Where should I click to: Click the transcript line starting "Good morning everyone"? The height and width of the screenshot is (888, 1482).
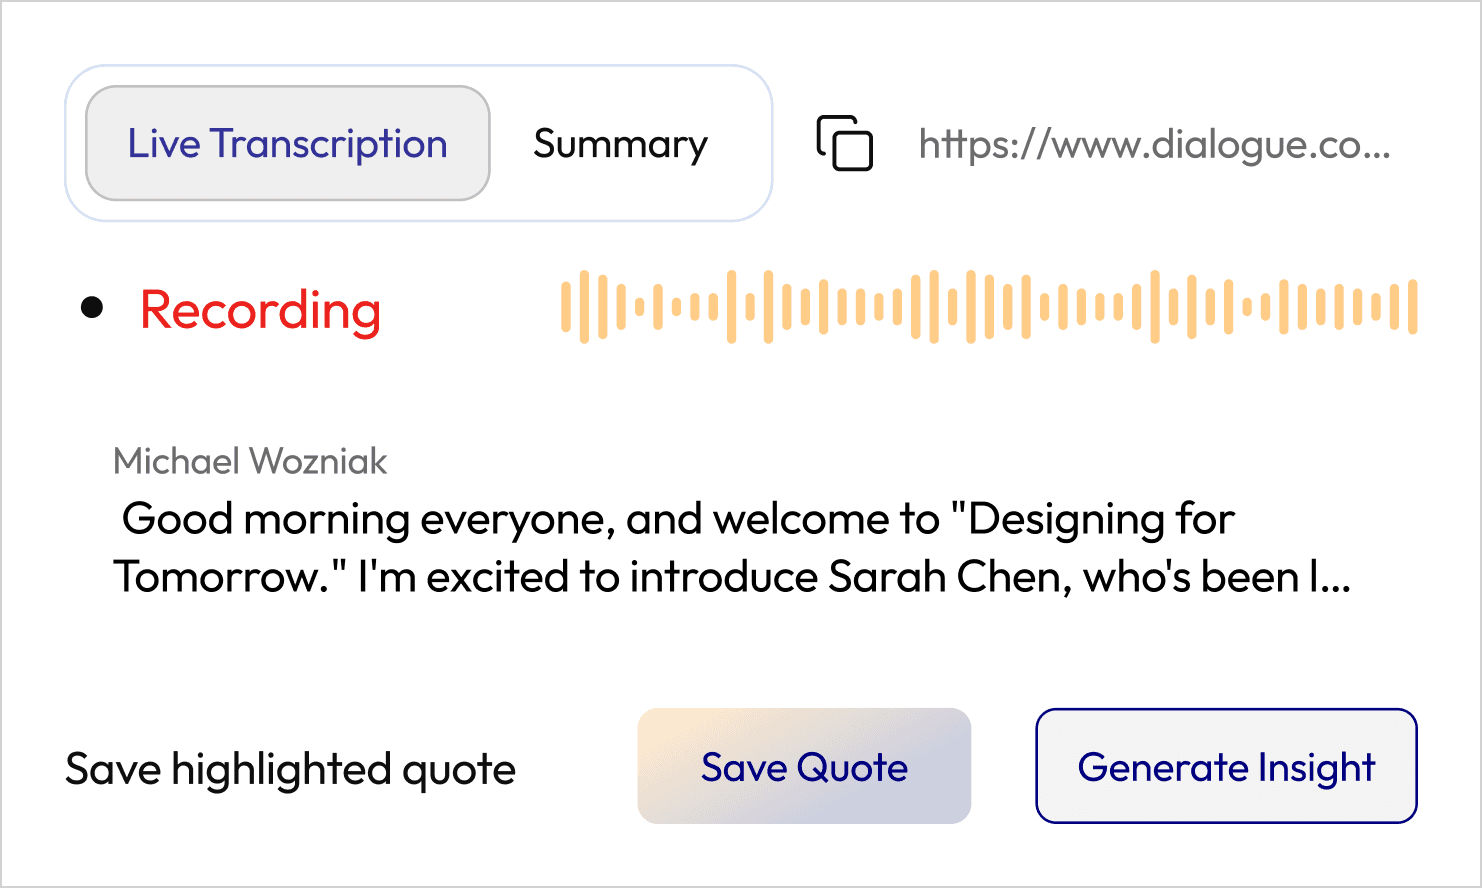[678, 519]
